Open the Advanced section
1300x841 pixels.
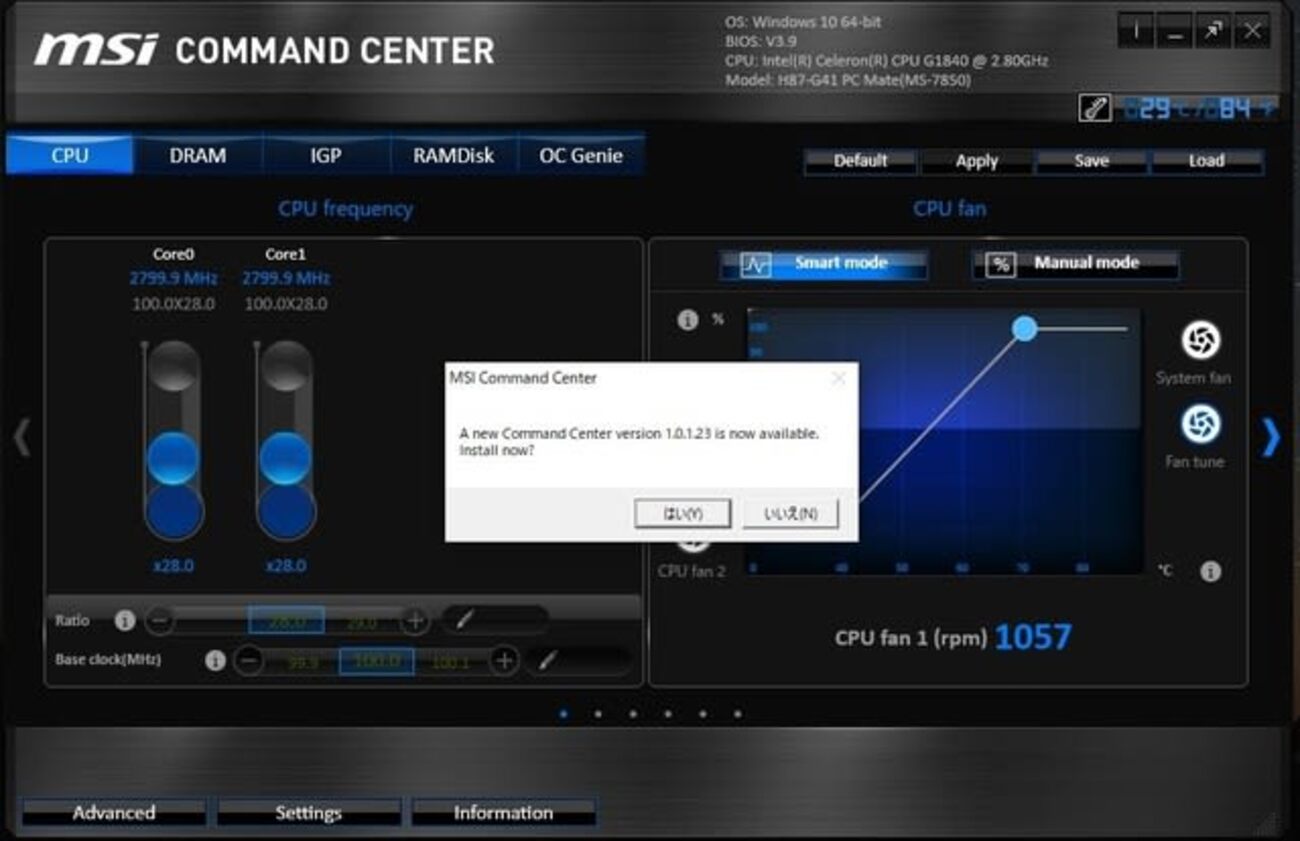[114, 813]
